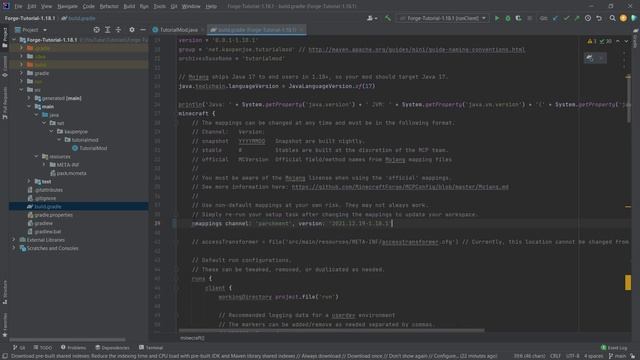Open run configuration dropdown Forge-Tutorial-1.18.1 runClient
The height and width of the screenshot is (360, 640).
443,18
